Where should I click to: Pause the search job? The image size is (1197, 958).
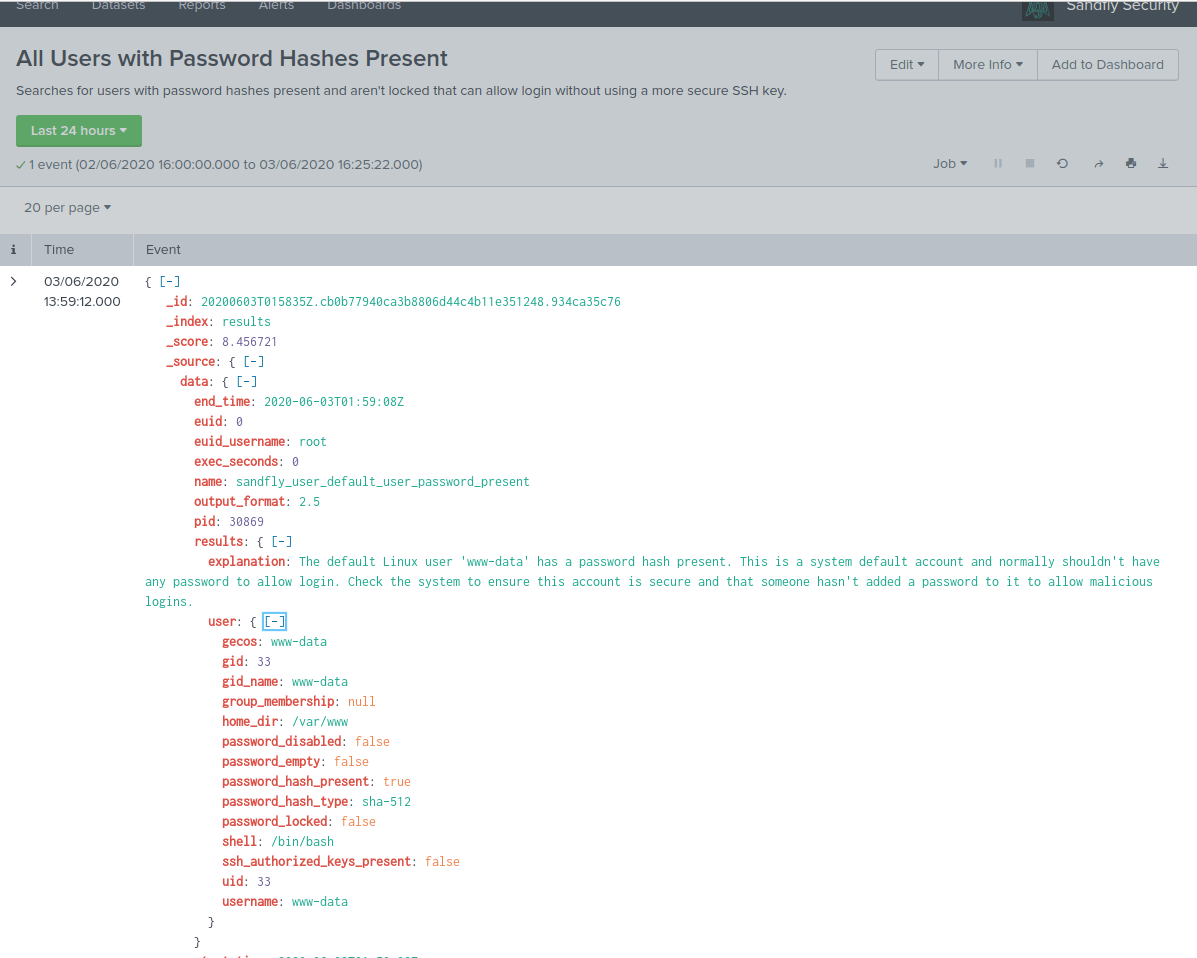tap(998, 163)
